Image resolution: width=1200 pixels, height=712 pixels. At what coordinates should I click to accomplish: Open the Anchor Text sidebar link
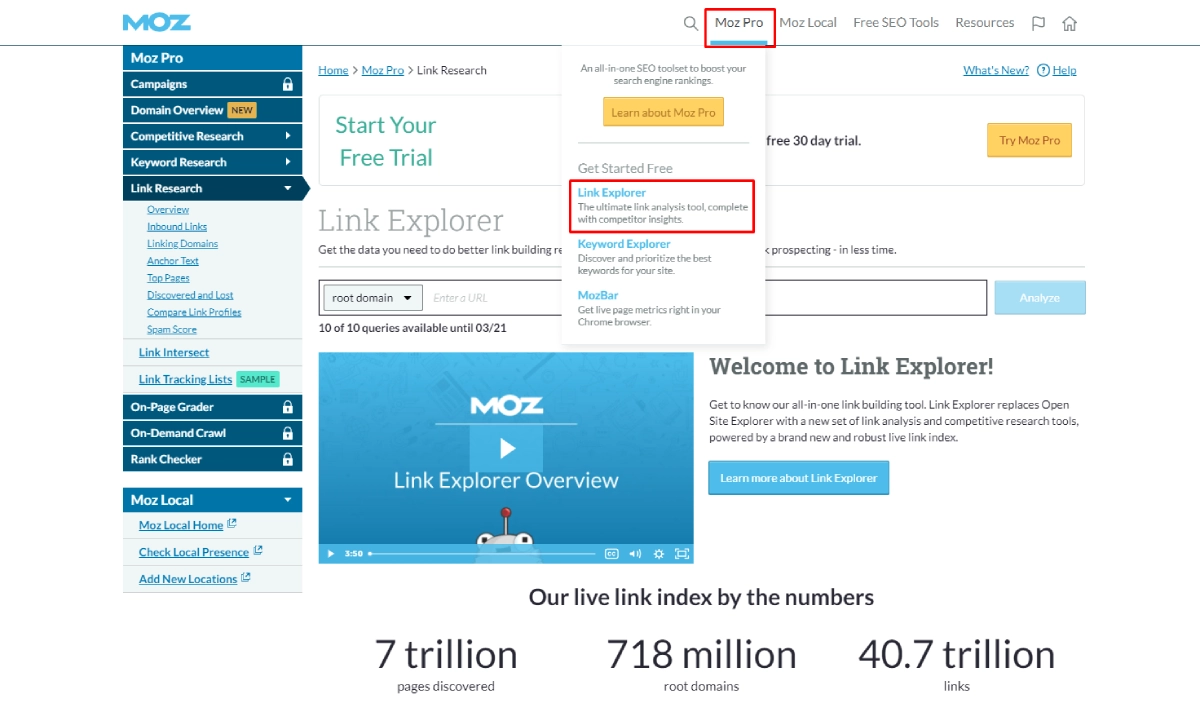click(173, 261)
